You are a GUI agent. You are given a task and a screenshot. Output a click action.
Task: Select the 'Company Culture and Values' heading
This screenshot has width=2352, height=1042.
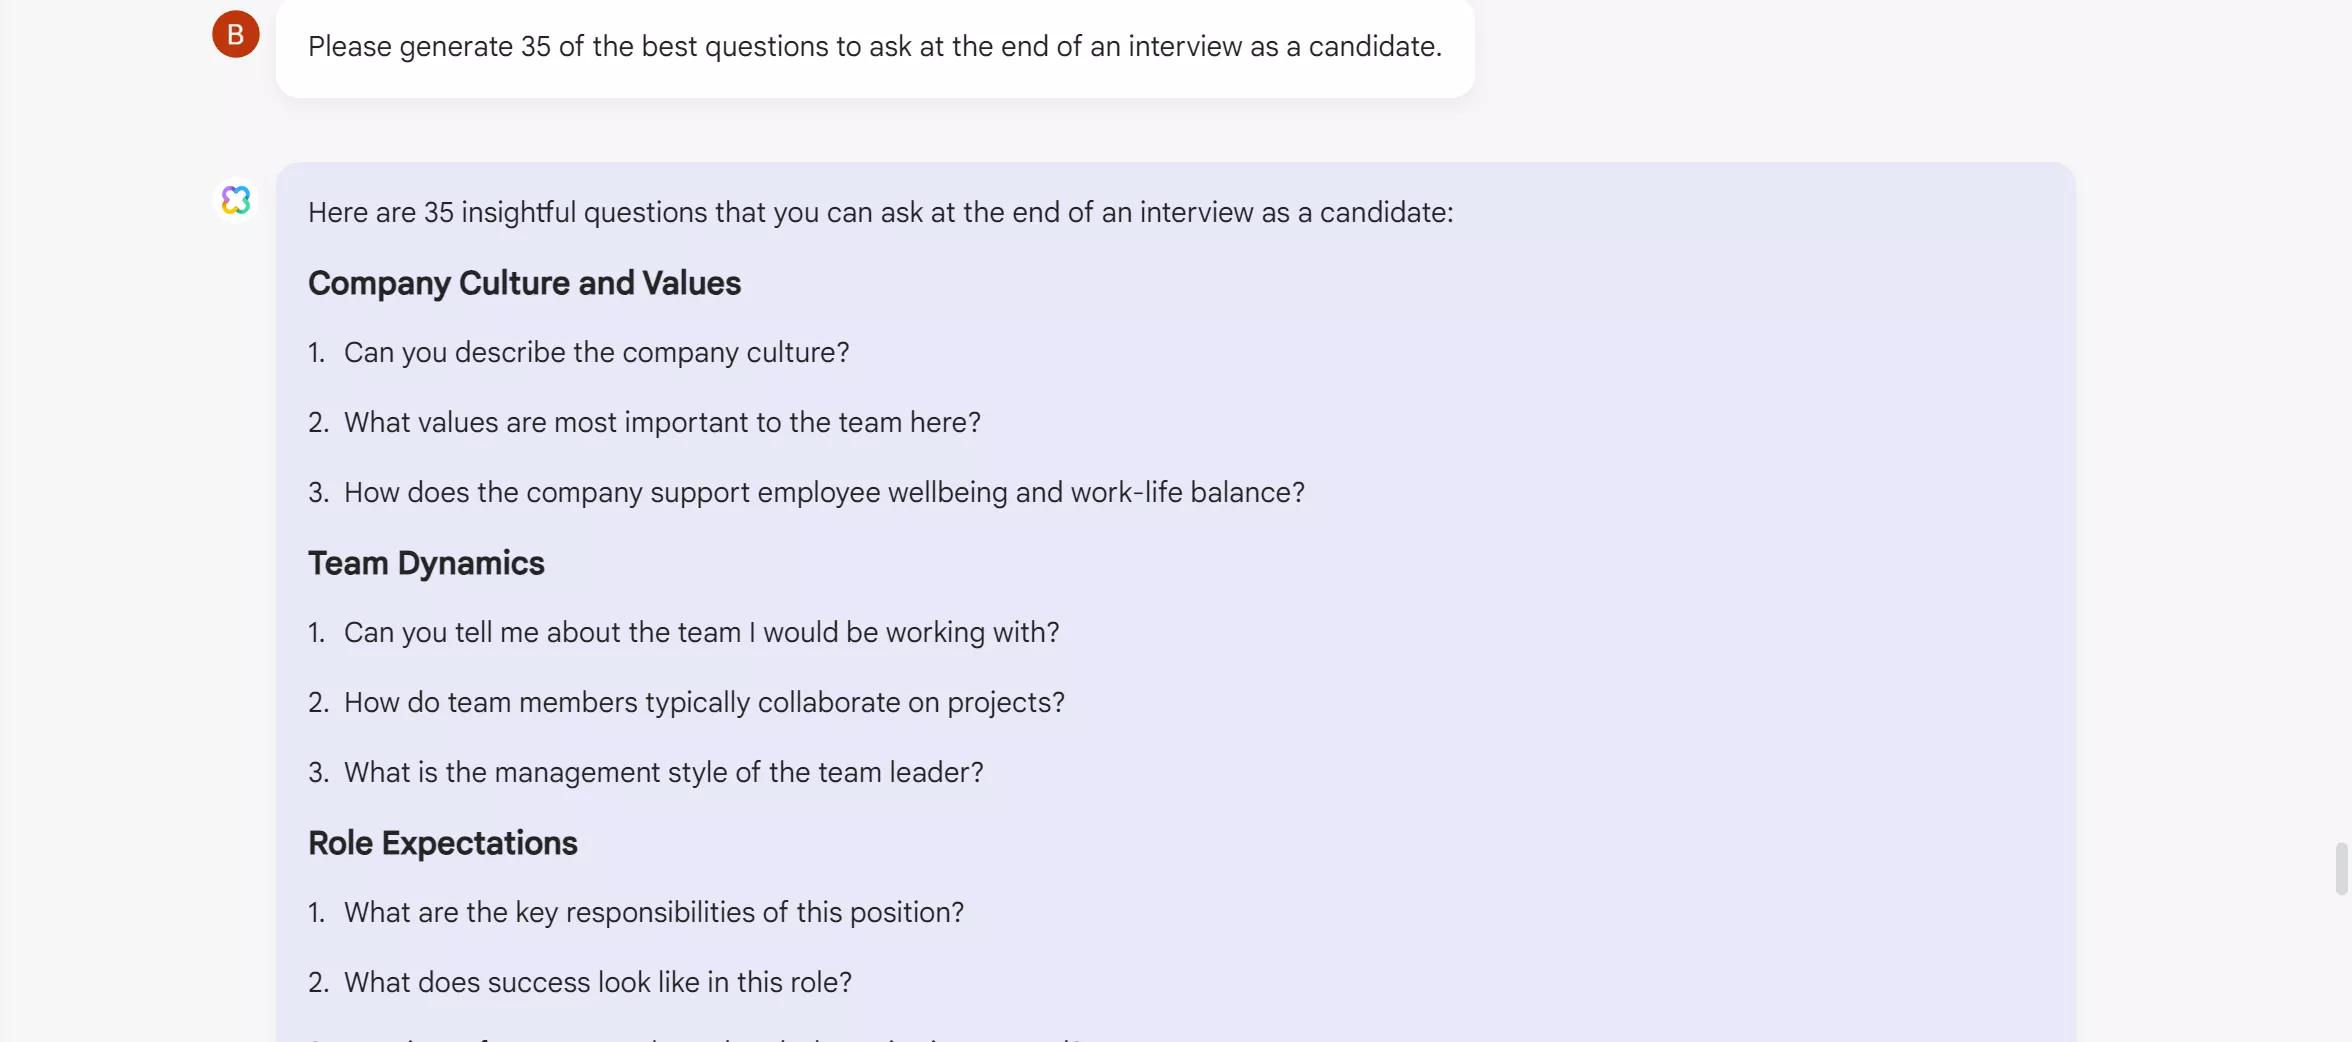click(524, 283)
